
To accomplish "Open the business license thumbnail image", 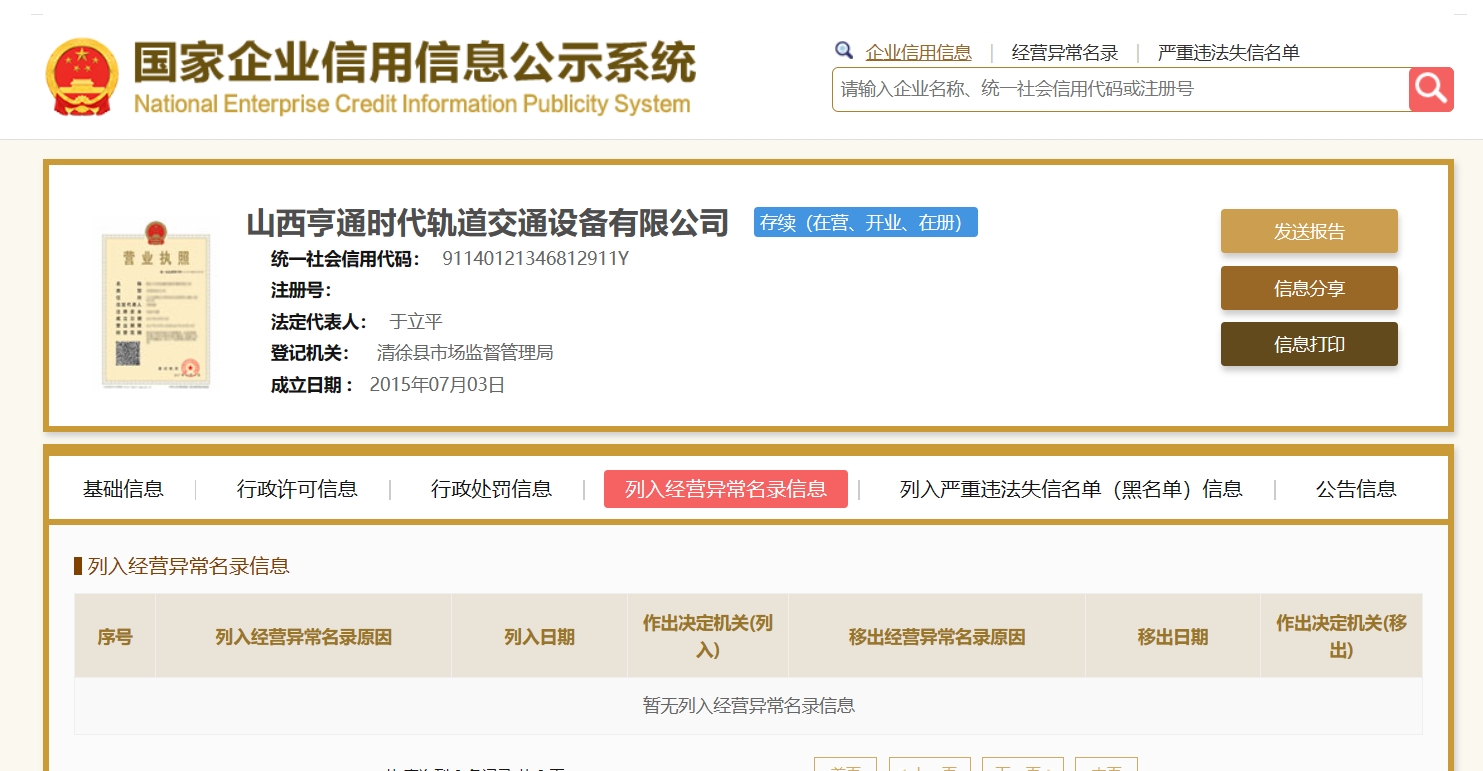I will 156,304.
